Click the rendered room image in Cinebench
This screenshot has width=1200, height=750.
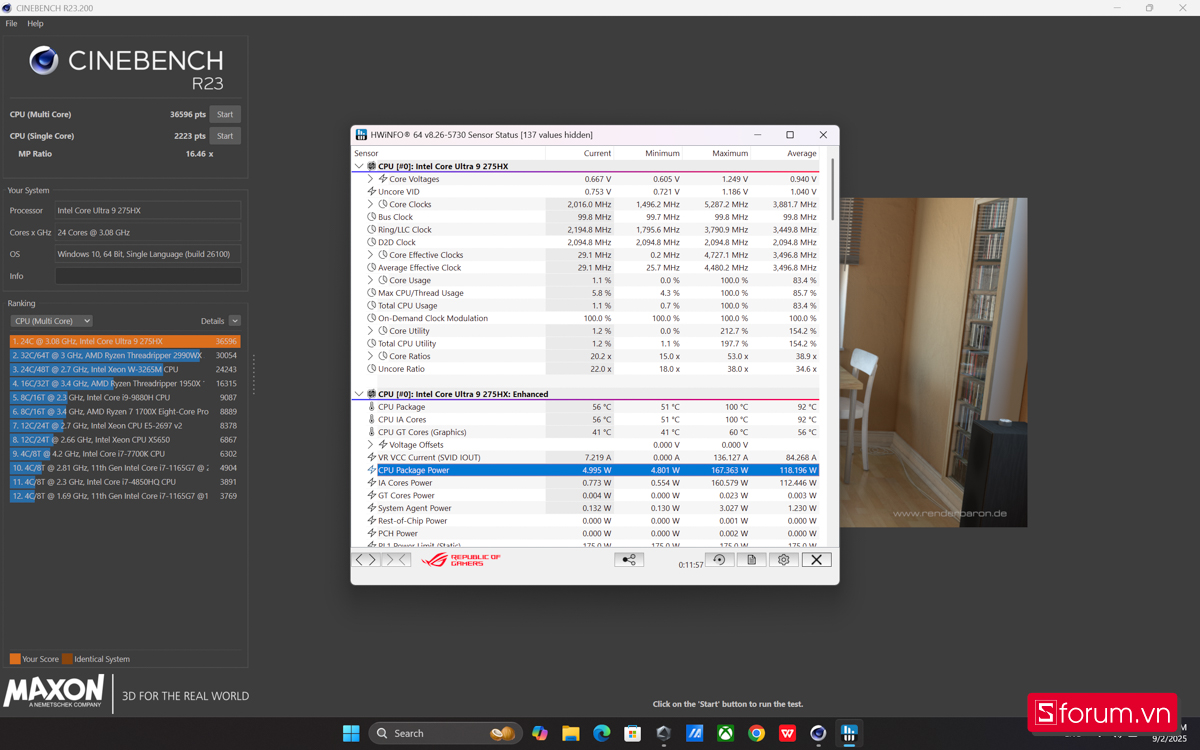933,362
